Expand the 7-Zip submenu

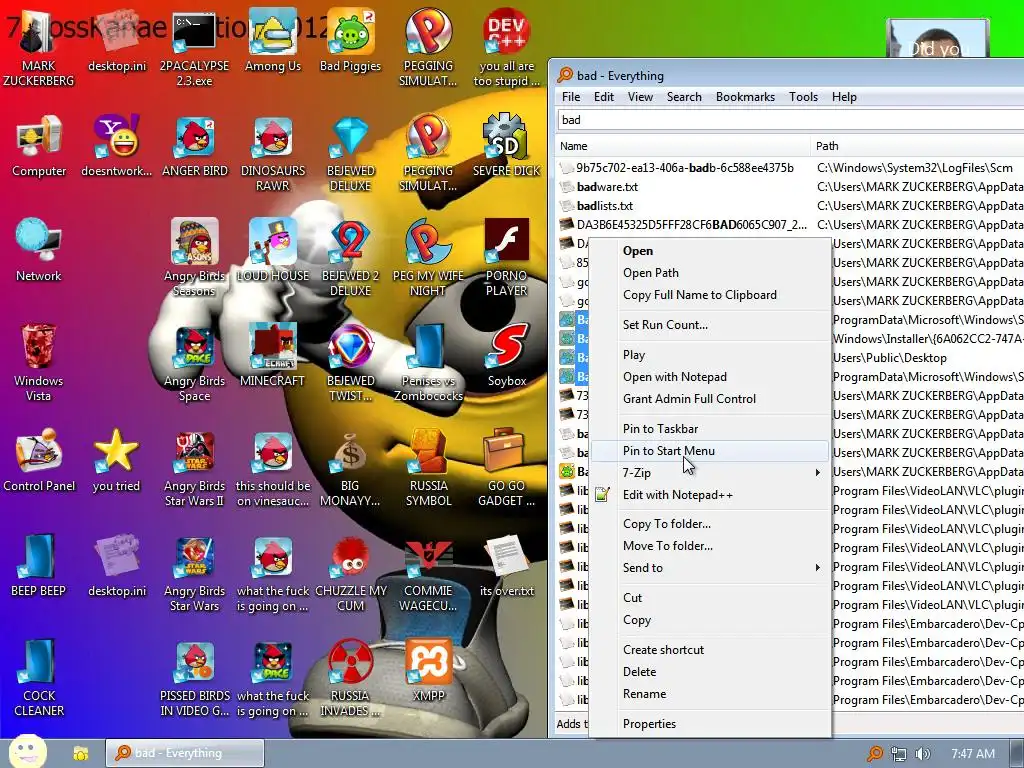pyautogui.click(x=710, y=472)
